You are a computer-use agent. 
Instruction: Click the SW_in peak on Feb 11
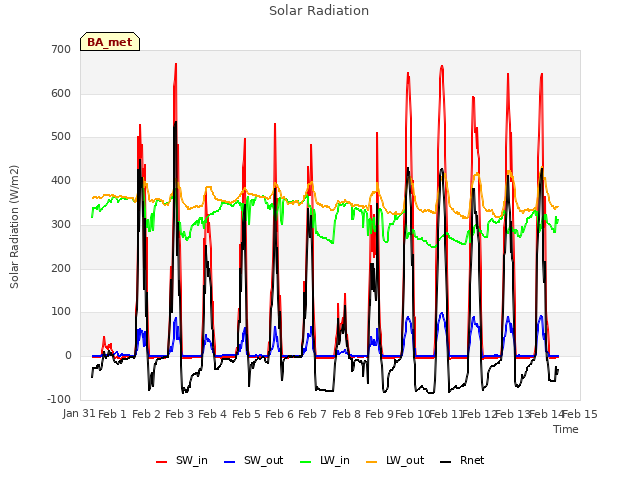(442, 67)
